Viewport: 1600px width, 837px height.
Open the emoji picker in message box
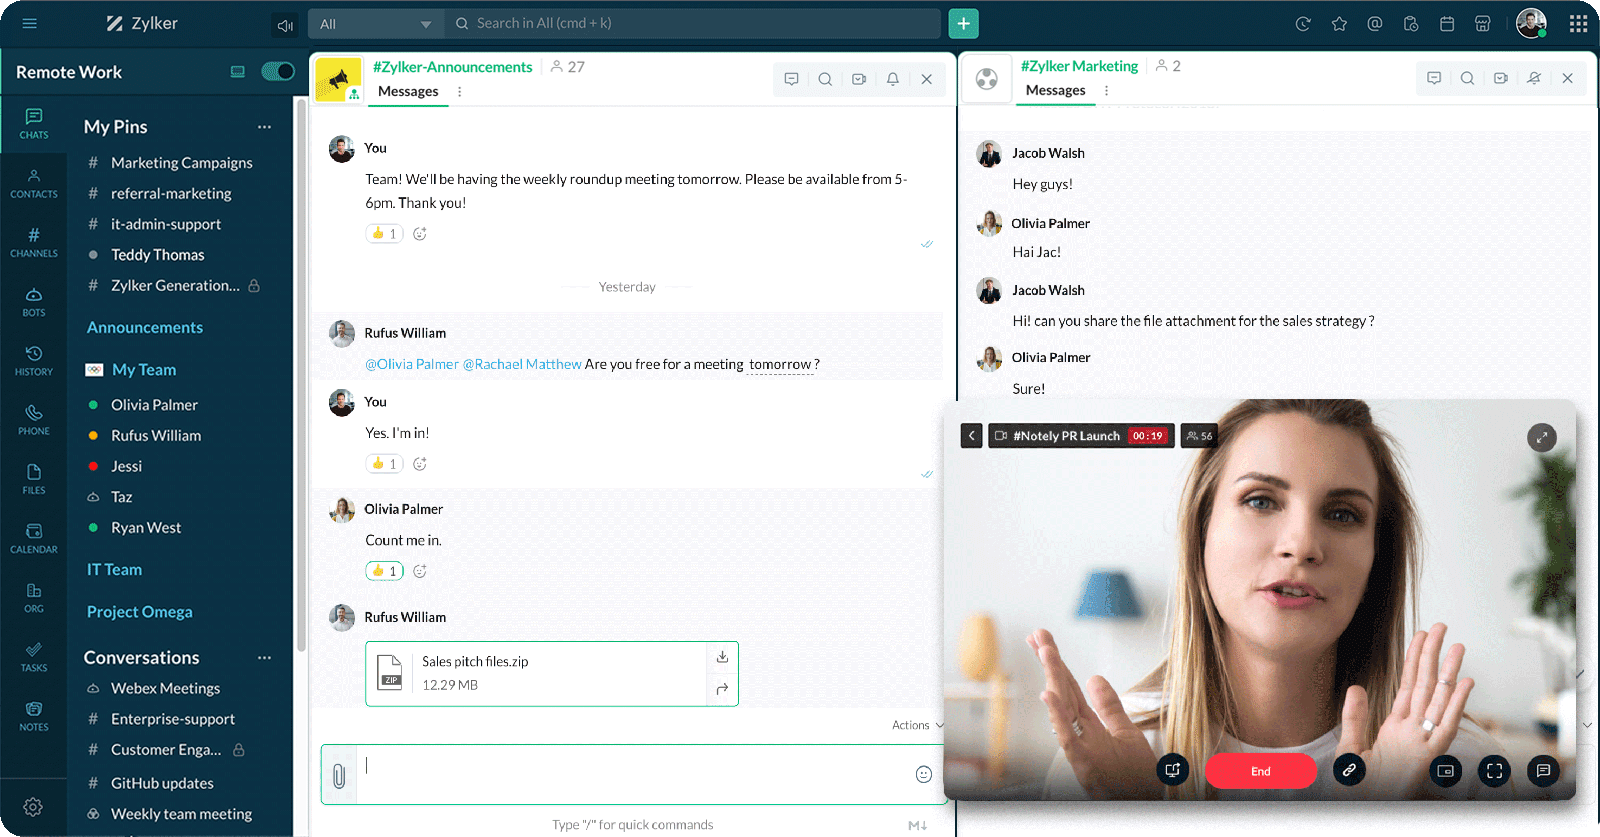(923, 774)
